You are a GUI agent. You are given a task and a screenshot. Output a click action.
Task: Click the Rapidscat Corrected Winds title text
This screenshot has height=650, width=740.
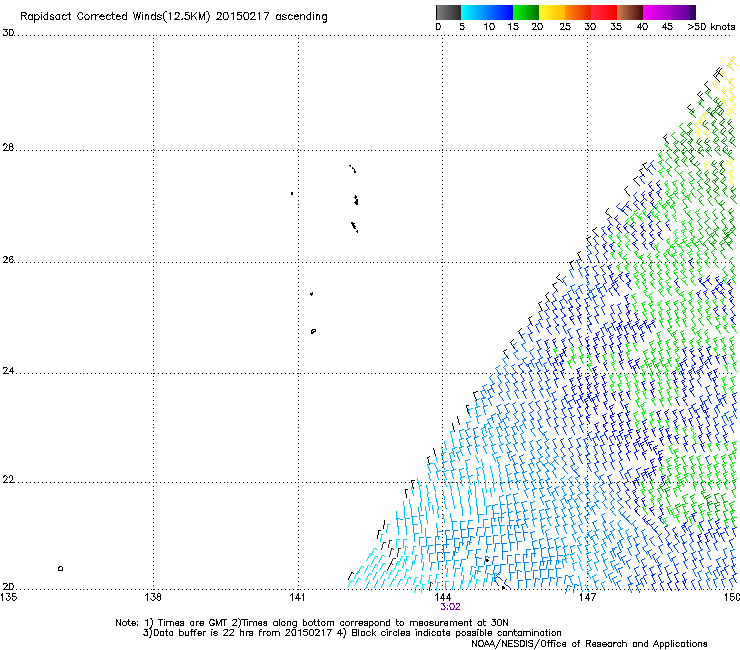[x=174, y=17]
